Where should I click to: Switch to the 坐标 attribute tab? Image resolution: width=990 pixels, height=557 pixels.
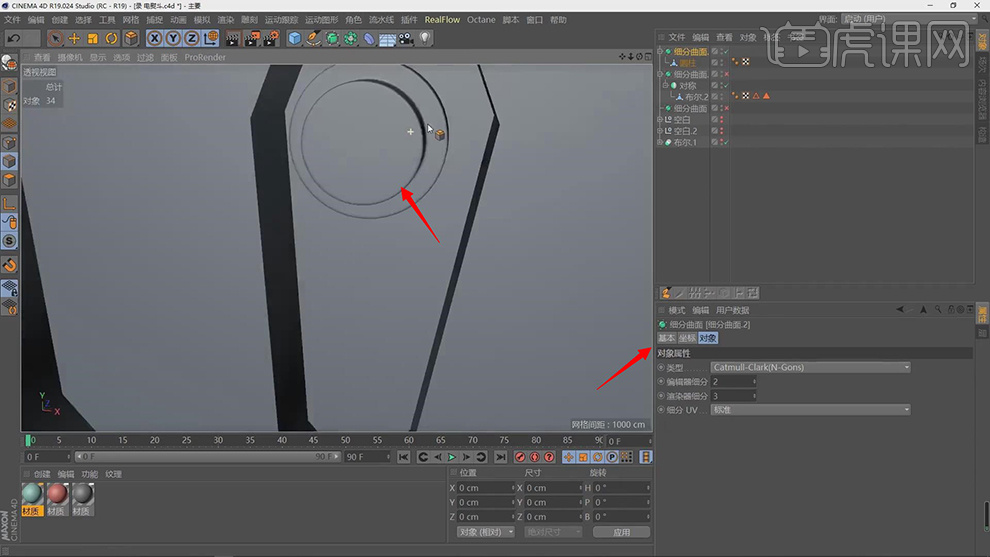click(687, 338)
